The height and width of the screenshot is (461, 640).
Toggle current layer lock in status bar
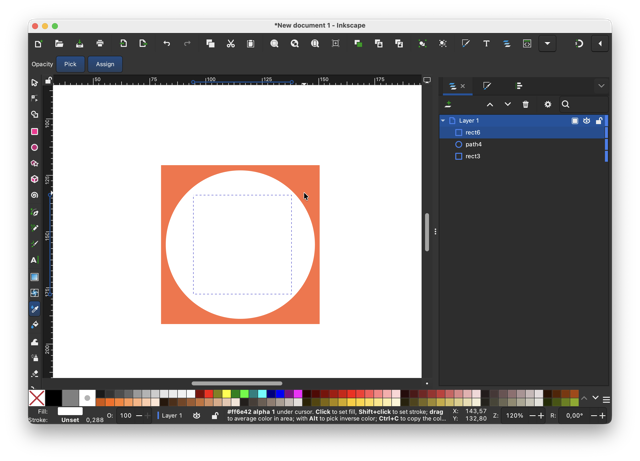[x=215, y=416]
